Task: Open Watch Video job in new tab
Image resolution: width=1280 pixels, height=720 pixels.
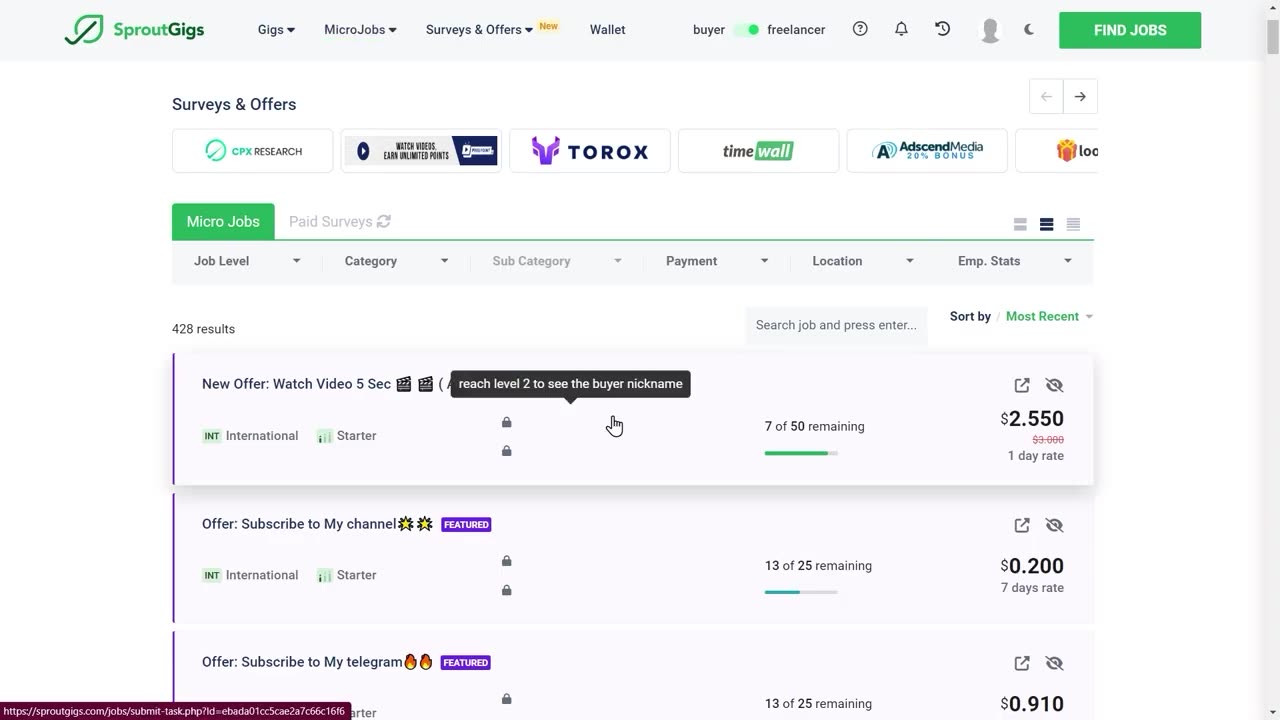Action: coord(1022,385)
